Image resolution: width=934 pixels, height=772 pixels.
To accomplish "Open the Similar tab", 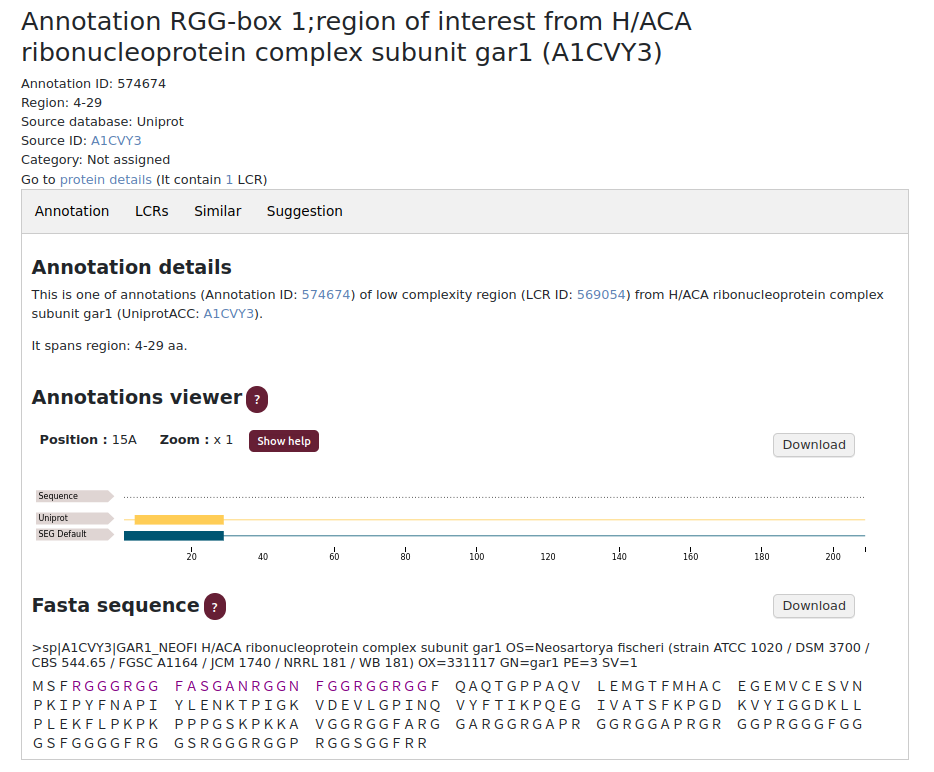I will [x=217, y=211].
